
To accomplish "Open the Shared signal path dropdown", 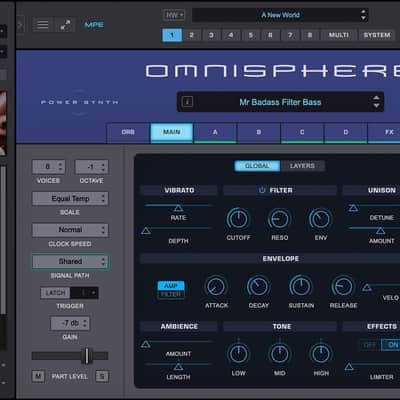I will tap(70, 261).
